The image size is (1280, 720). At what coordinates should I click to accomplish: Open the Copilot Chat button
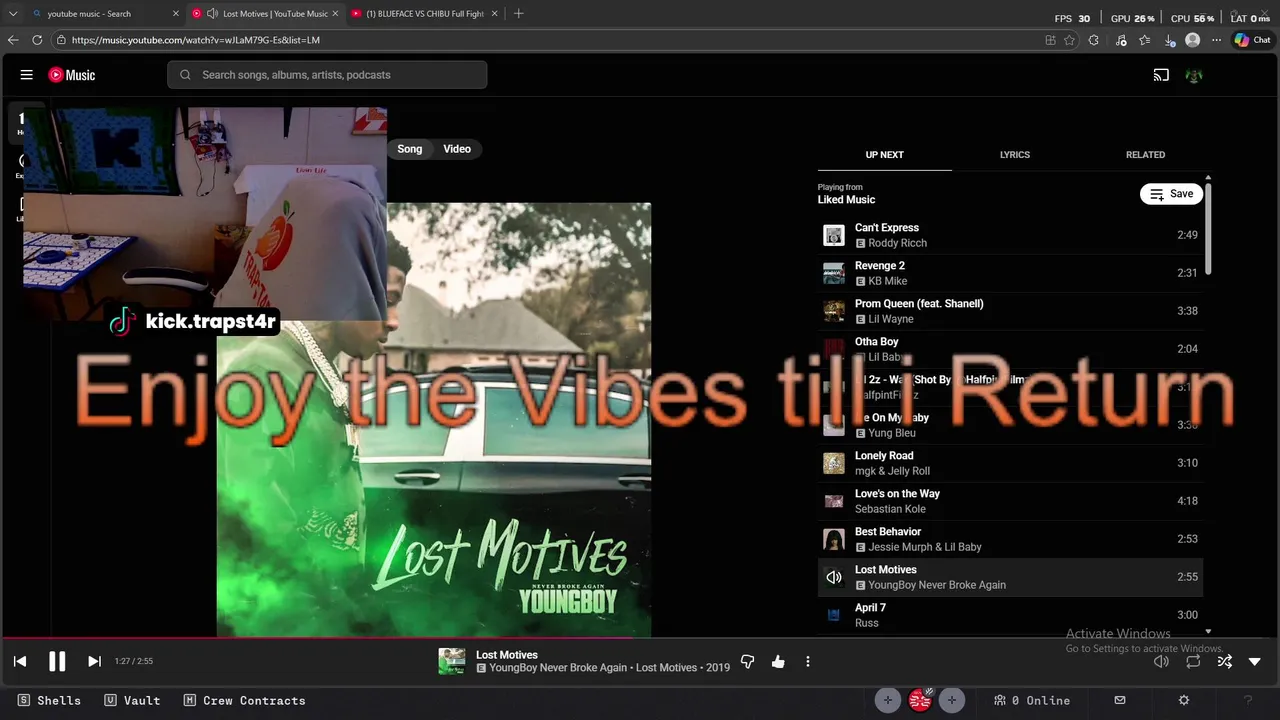pyautogui.click(x=1253, y=40)
